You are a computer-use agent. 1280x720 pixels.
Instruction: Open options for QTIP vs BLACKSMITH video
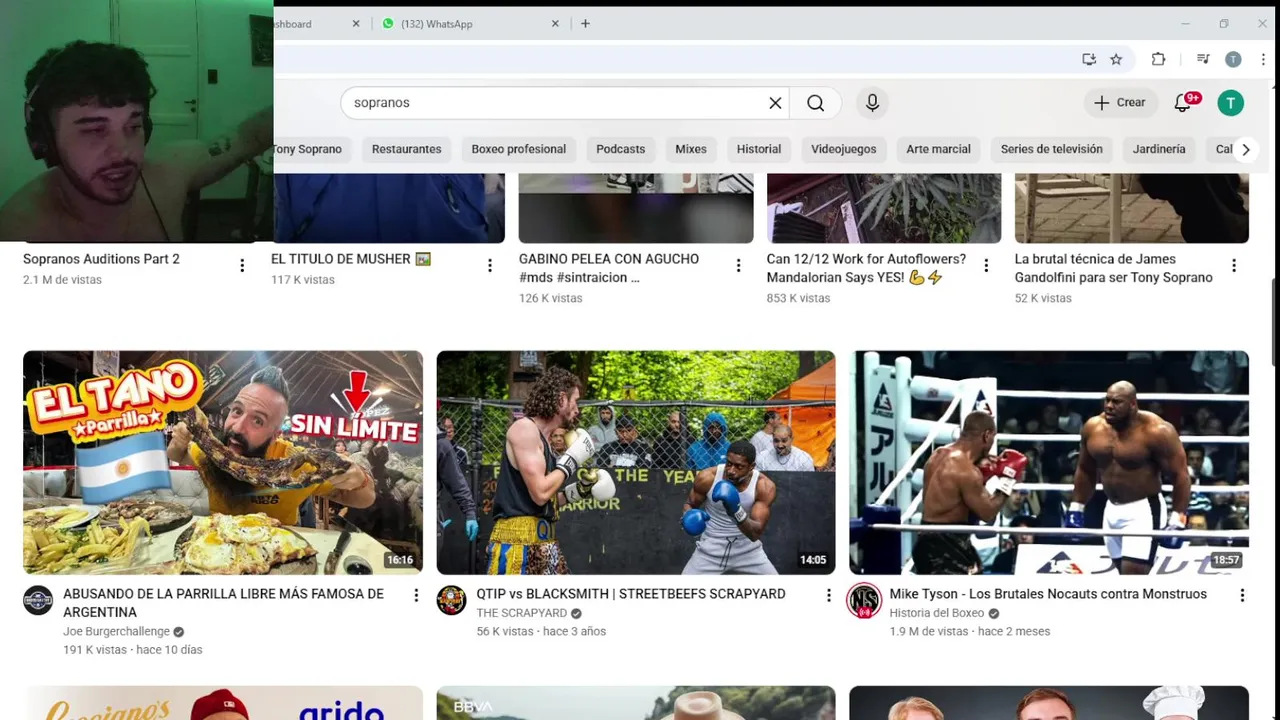pos(828,595)
